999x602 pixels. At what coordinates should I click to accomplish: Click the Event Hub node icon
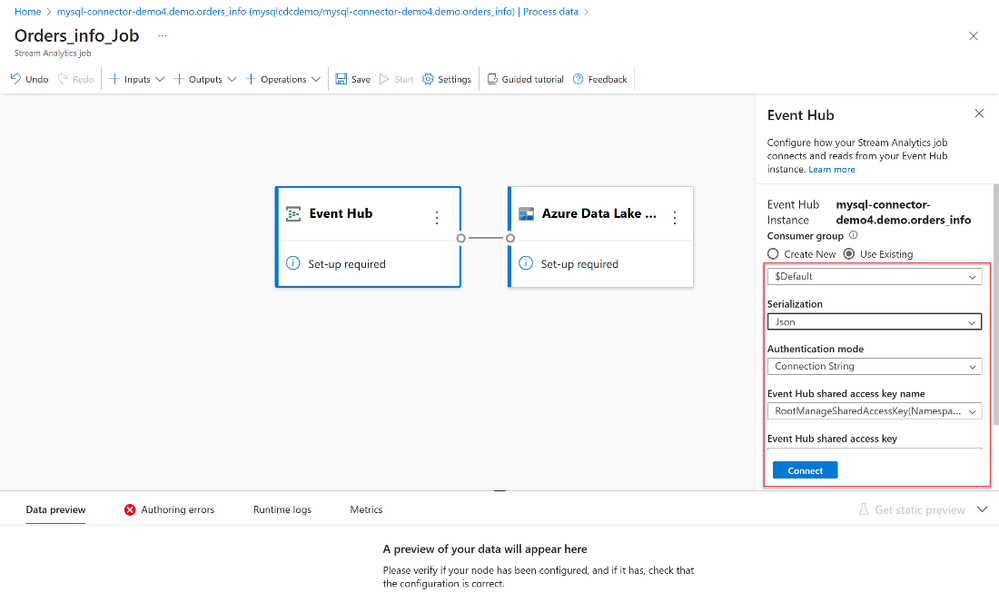click(293, 213)
